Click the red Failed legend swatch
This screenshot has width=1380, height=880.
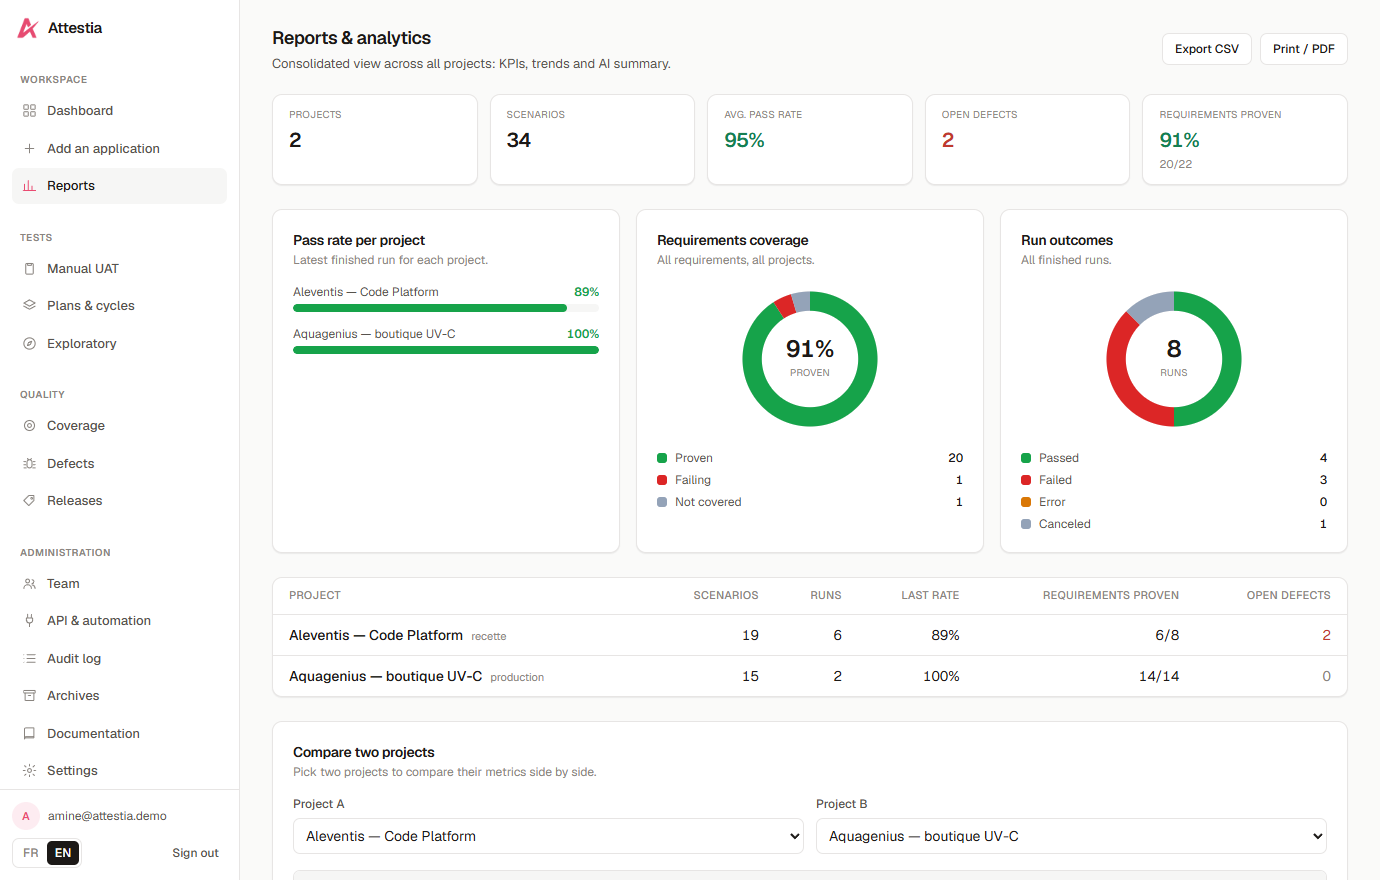(1026, 480)
